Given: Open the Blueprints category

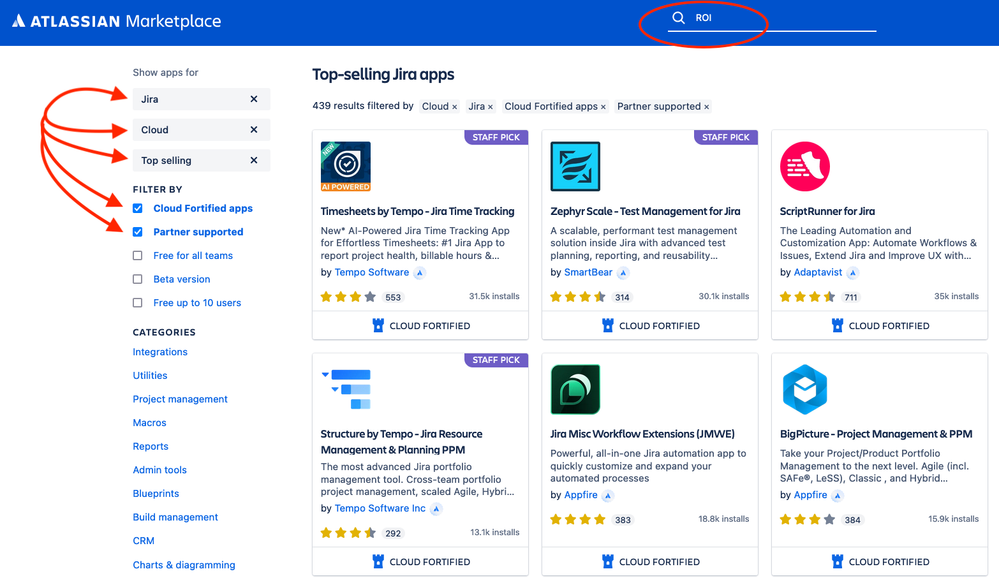Looking at the screenshot, I should pos(155,493).
